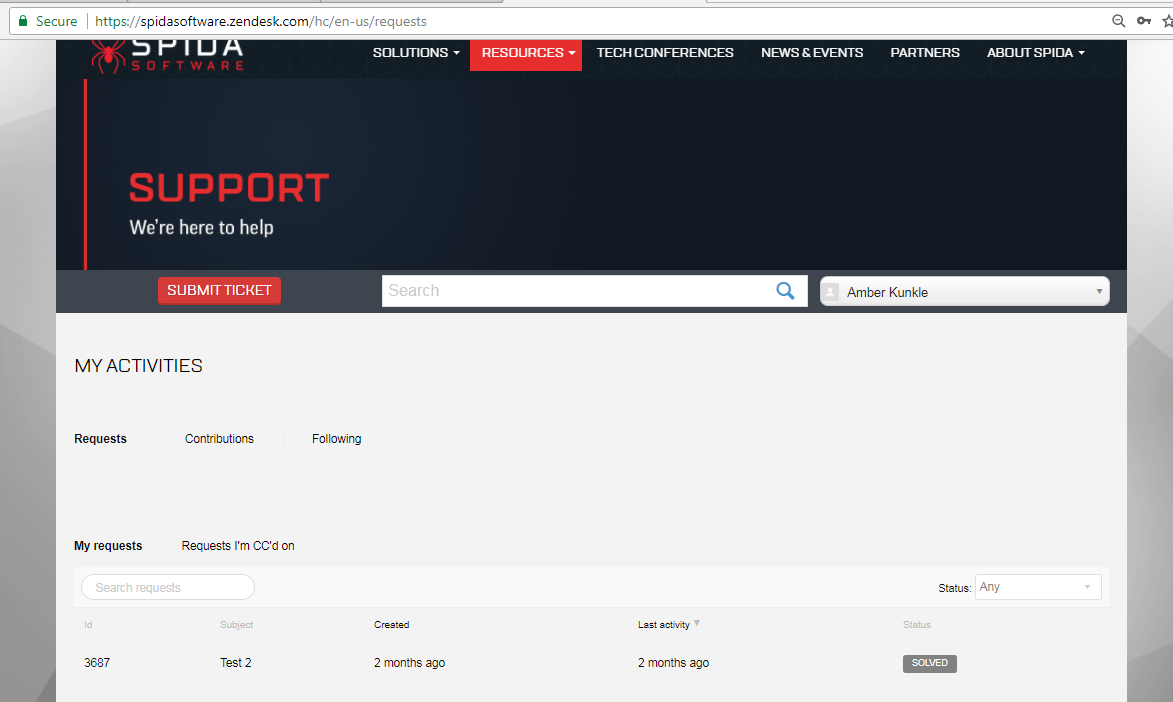The width and height of the screenshot is (1173, 702).
Task: Expand the Solutions navigation menu
Action: pos(416,53)
